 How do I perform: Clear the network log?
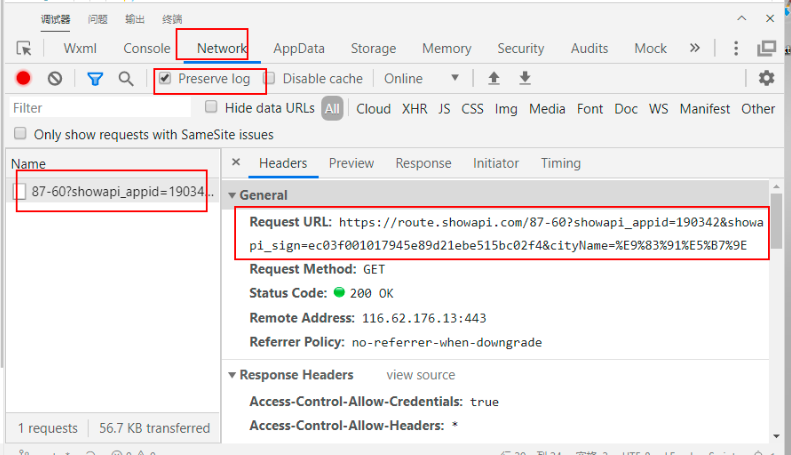pyautogui.click(x=55, y=79)
